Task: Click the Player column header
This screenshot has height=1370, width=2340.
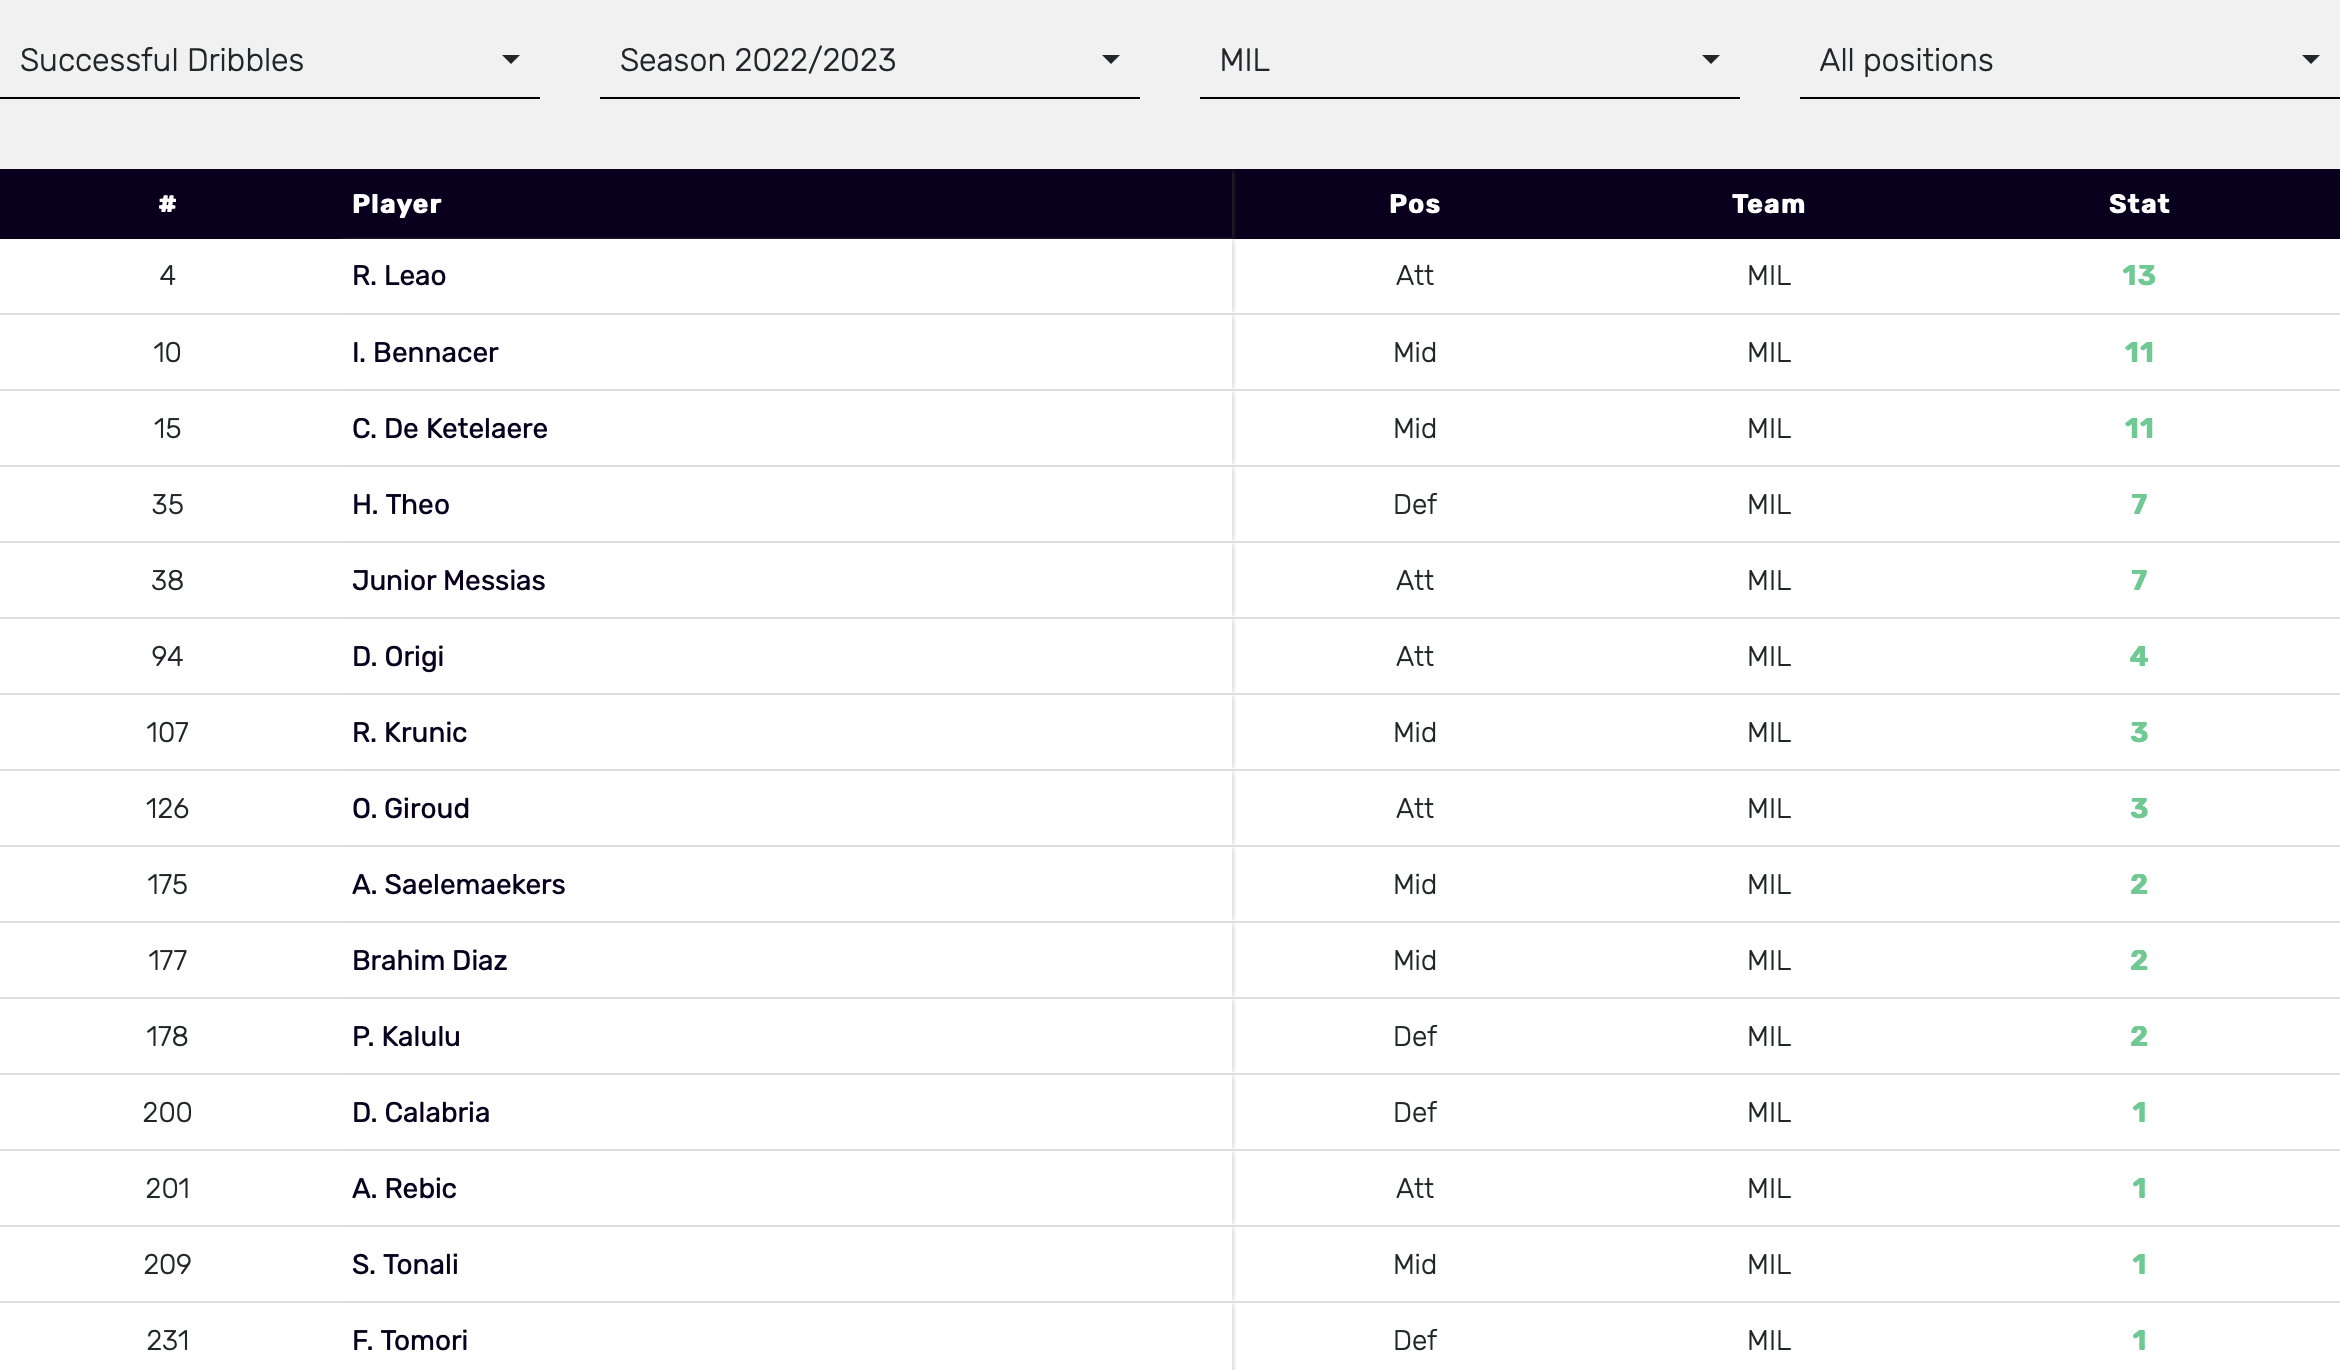Action: point(396,204)
